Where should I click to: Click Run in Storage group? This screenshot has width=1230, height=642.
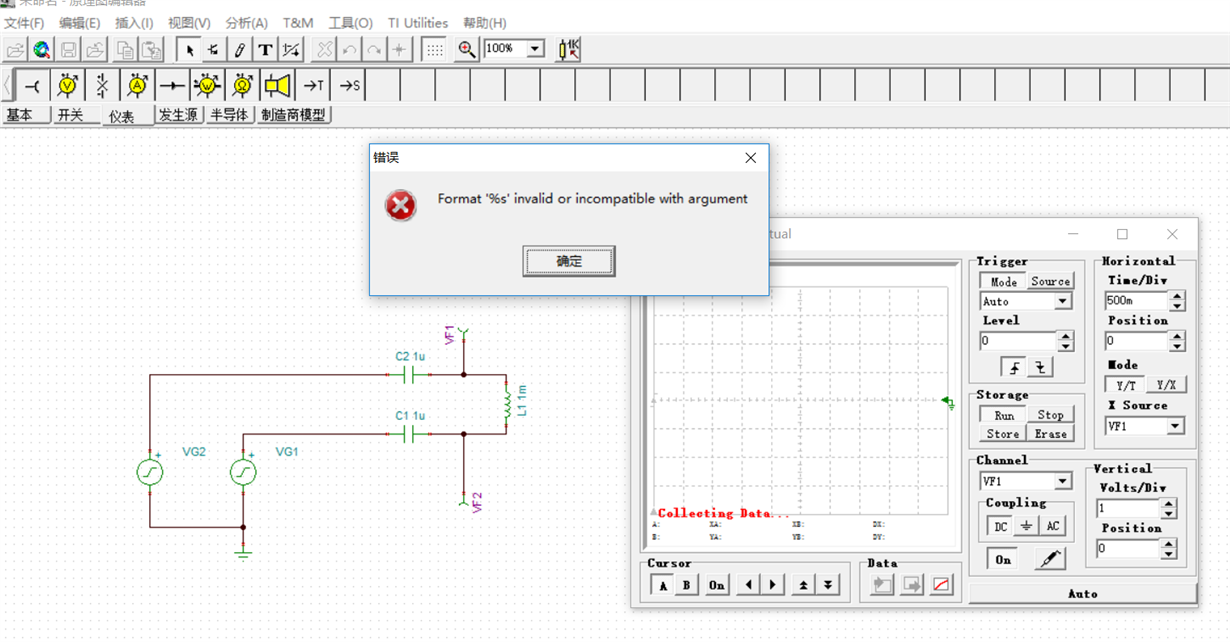pyautogui.click(x=1003, y=415)
